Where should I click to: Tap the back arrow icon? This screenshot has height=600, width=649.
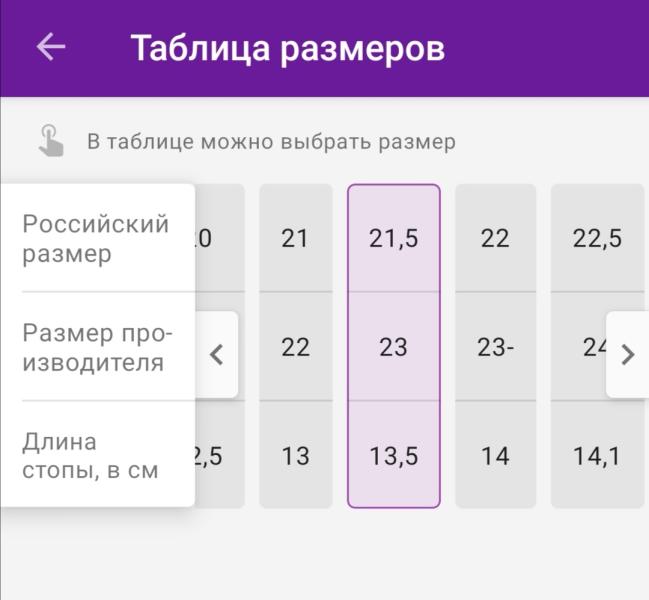[51, 47]
